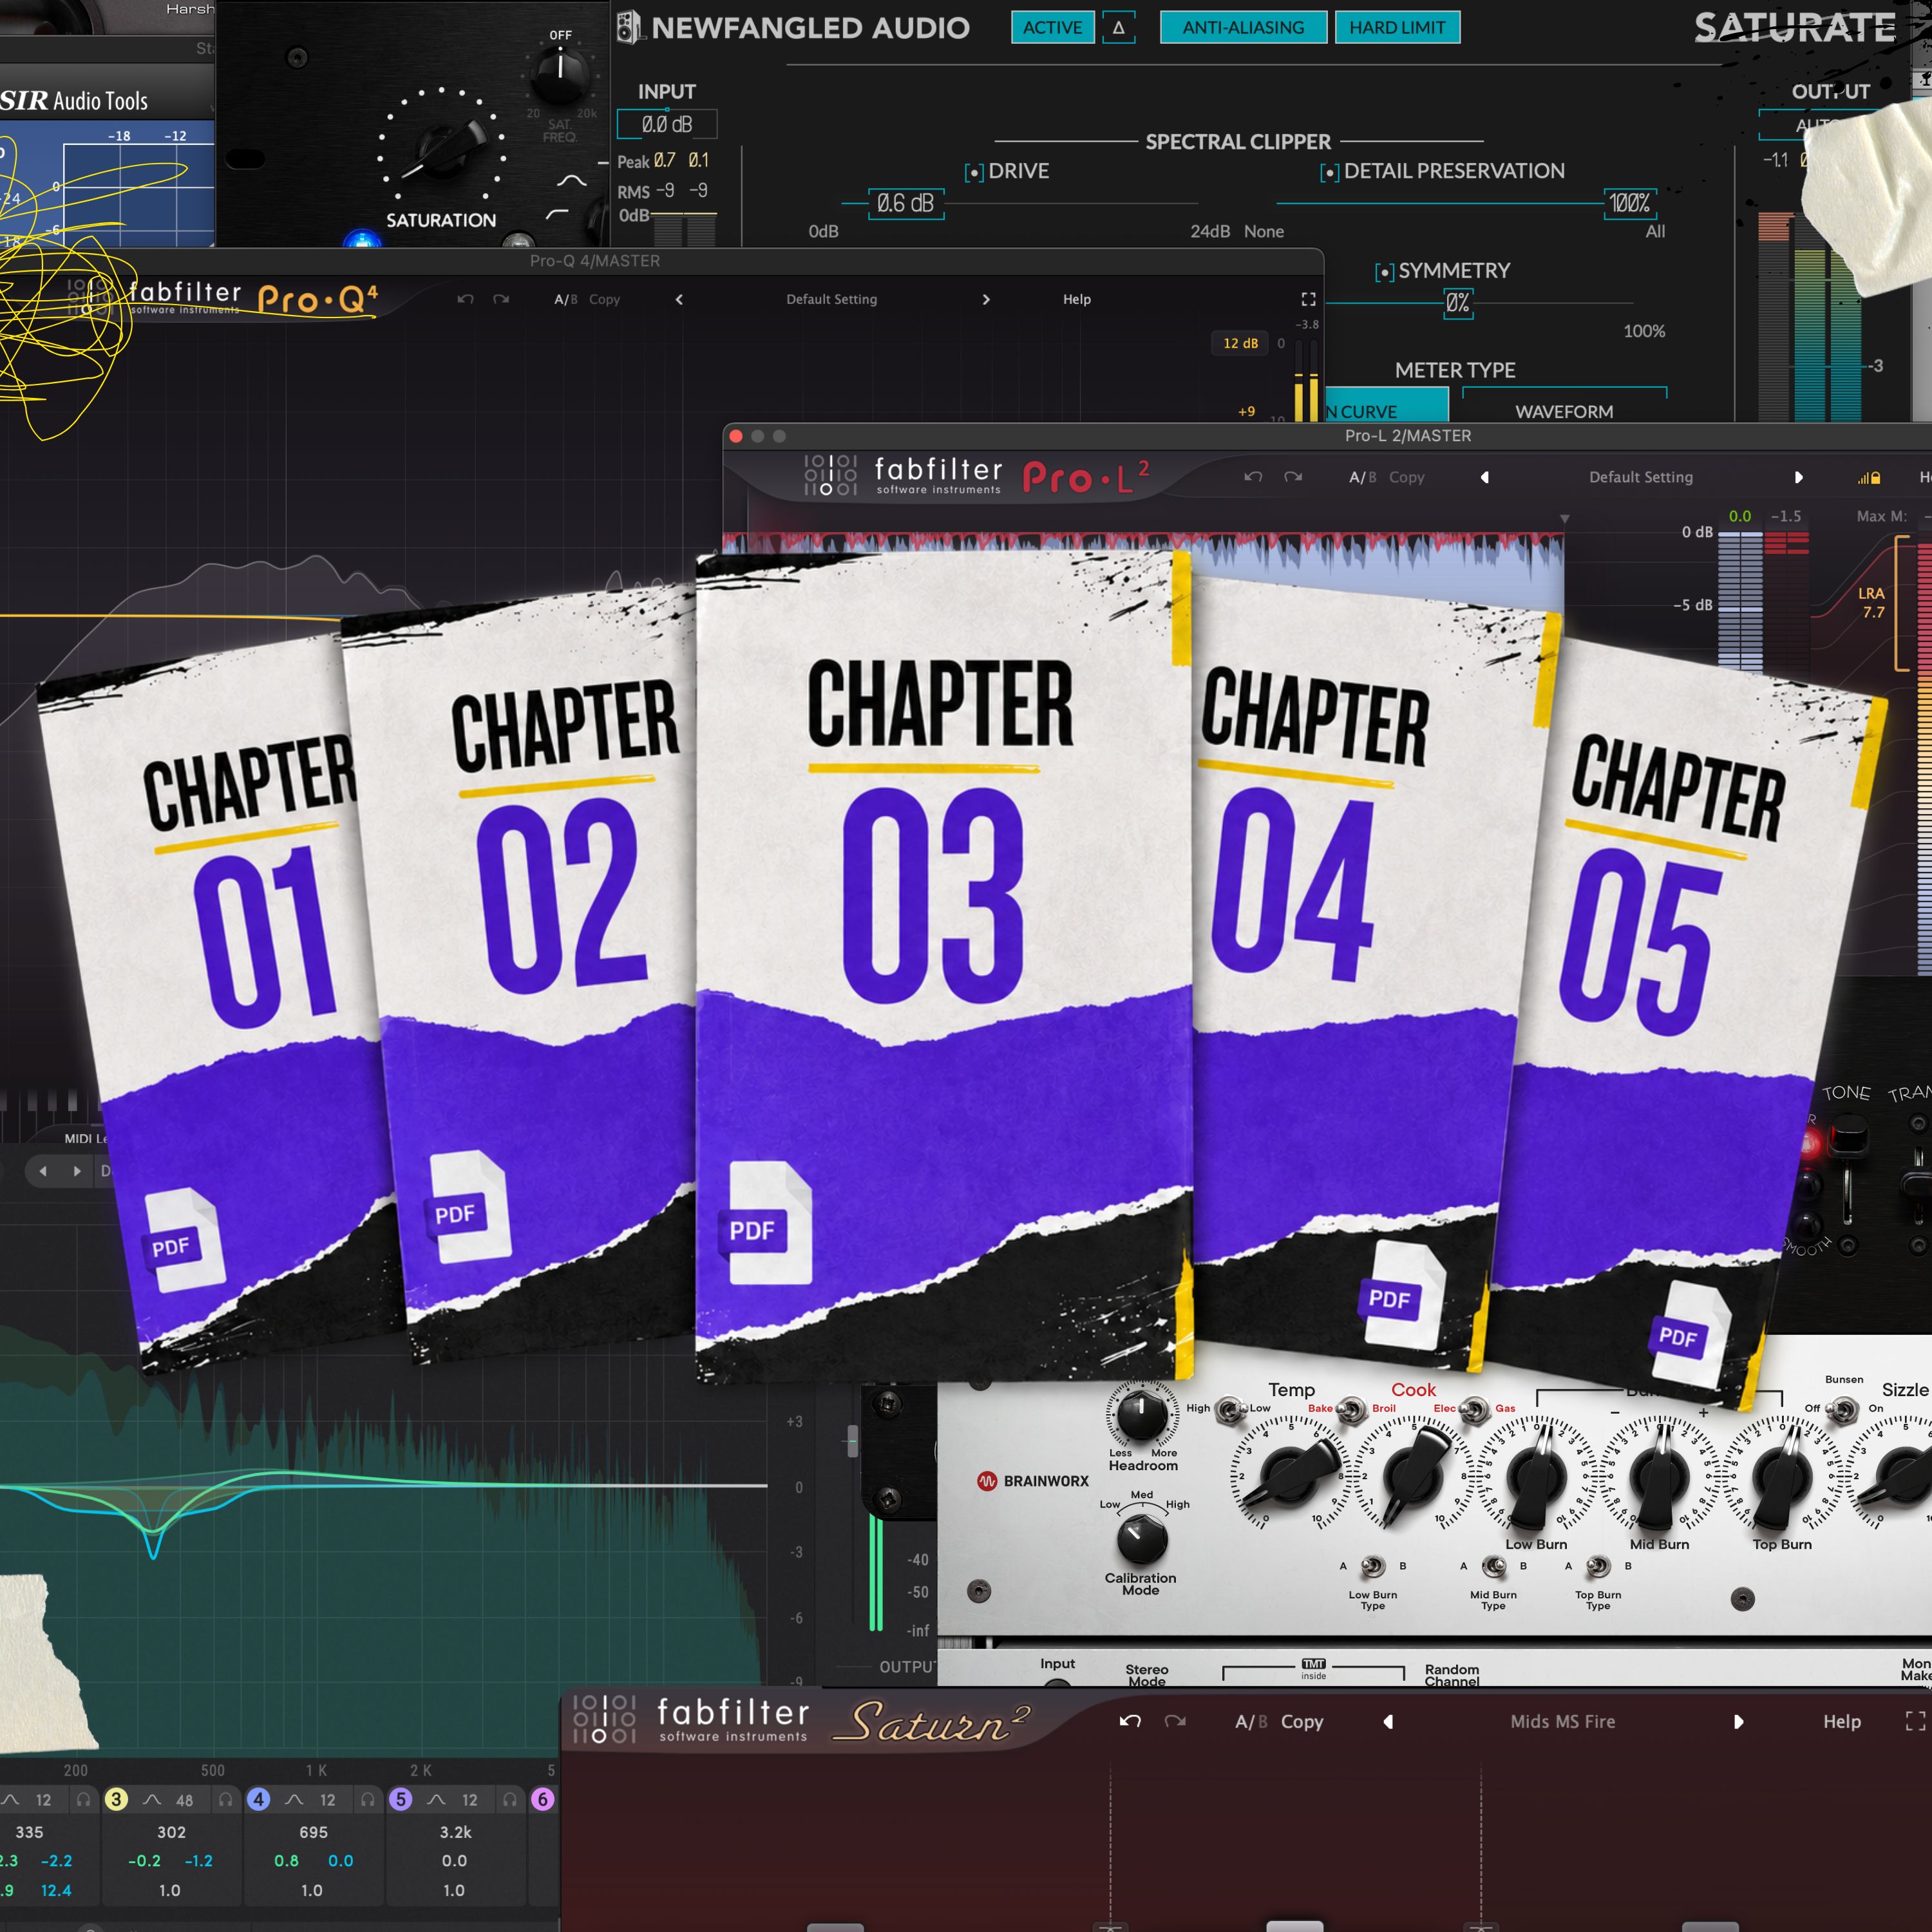Image resolution: width=1932 pixels, height=1932 pixels.
Task: Go to next preset in Pro-Q 4
Action: pyautogui.click(x=986, y=299)
